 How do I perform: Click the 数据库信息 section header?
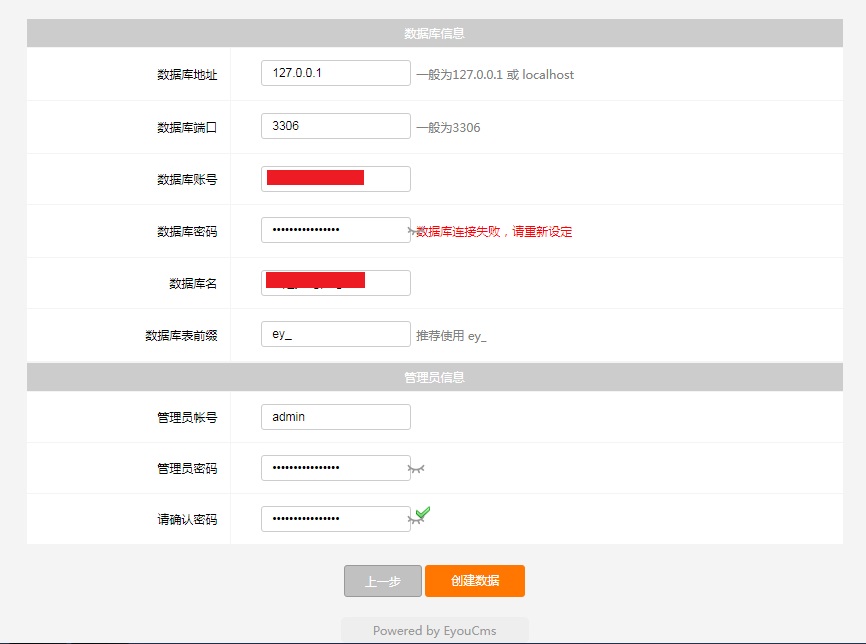click(x=435, y=33)
